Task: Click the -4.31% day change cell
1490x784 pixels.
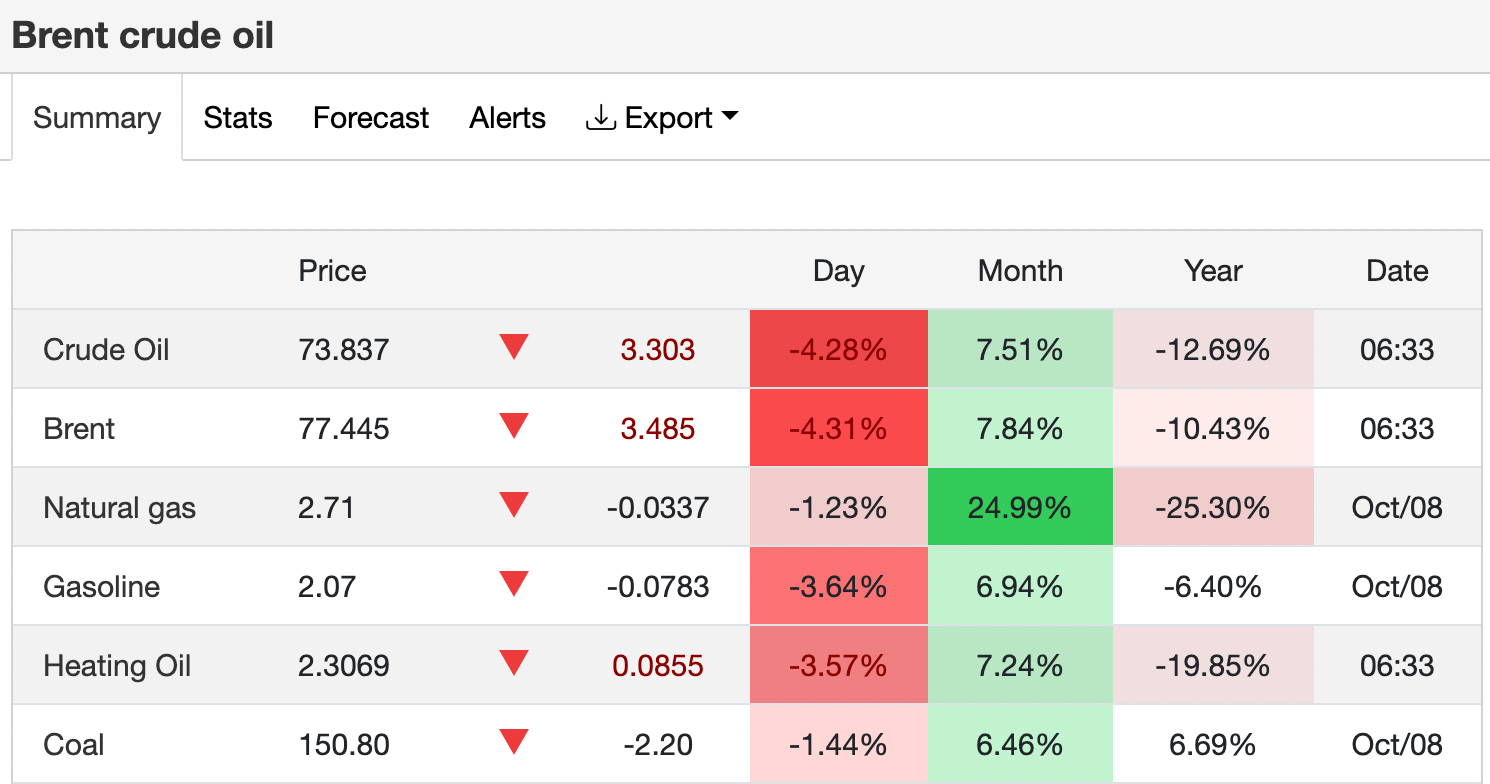Action: coord(839,428)
